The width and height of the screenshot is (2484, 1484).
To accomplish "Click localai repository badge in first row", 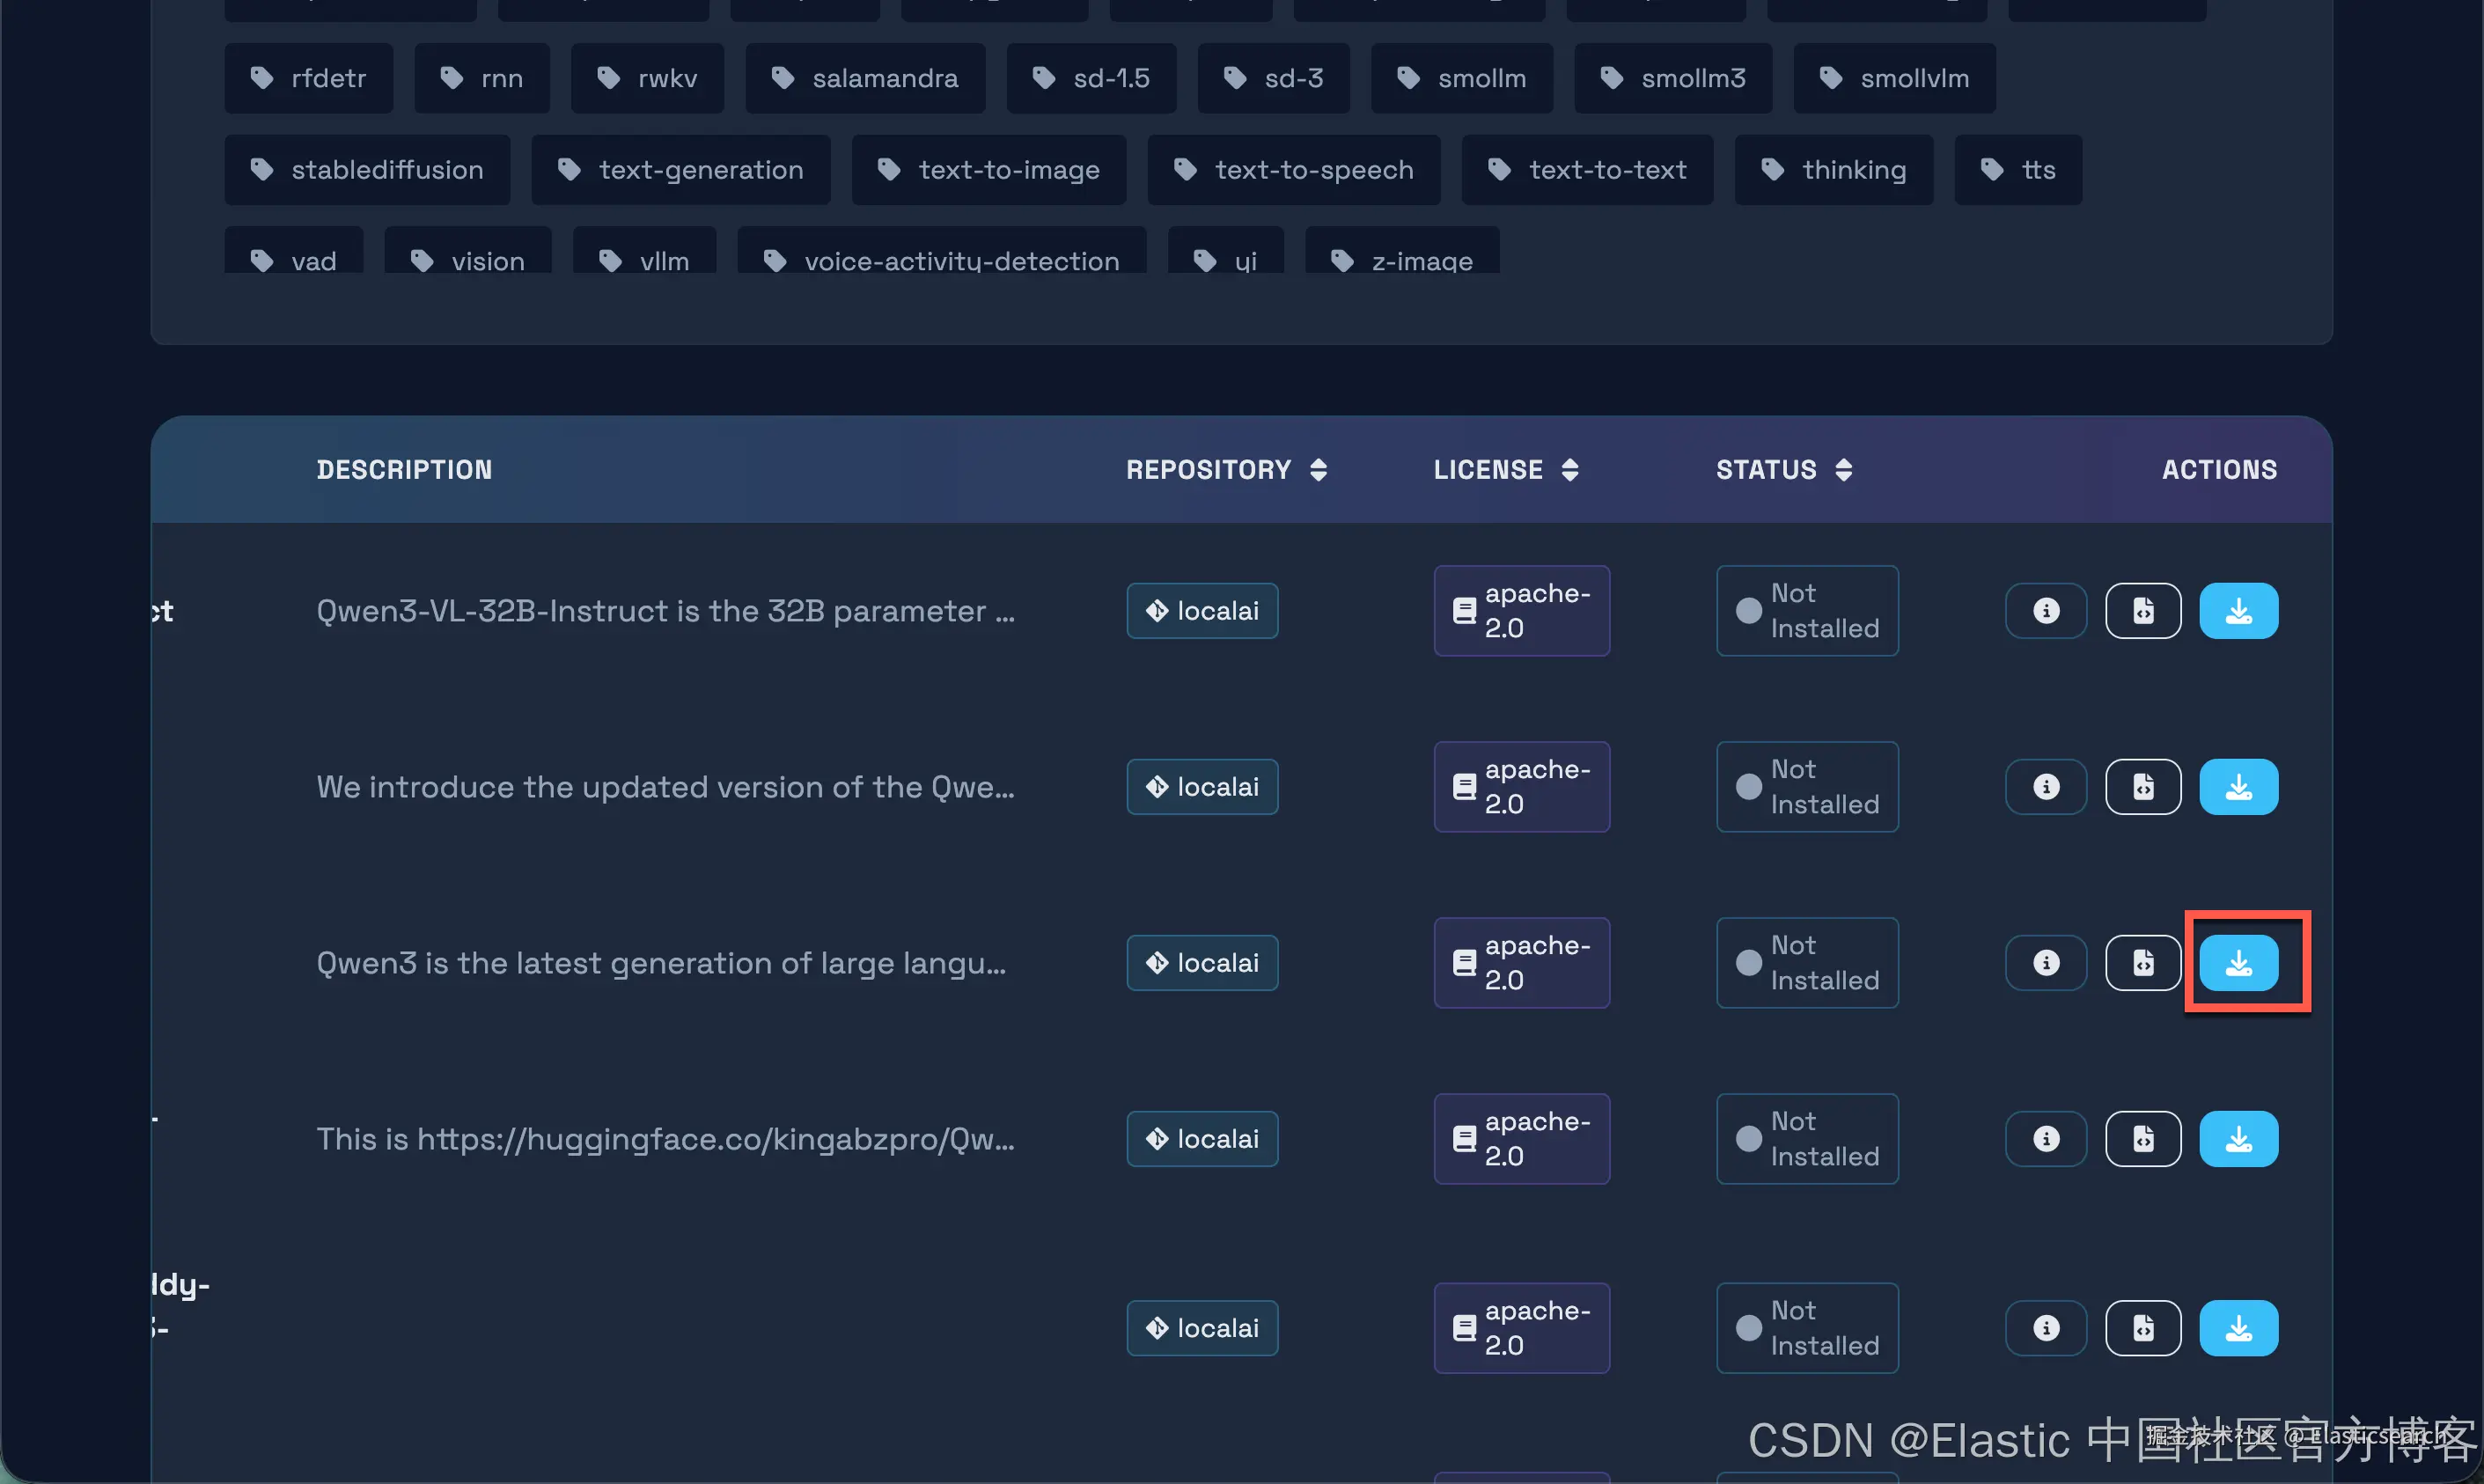I will 1202,610.
